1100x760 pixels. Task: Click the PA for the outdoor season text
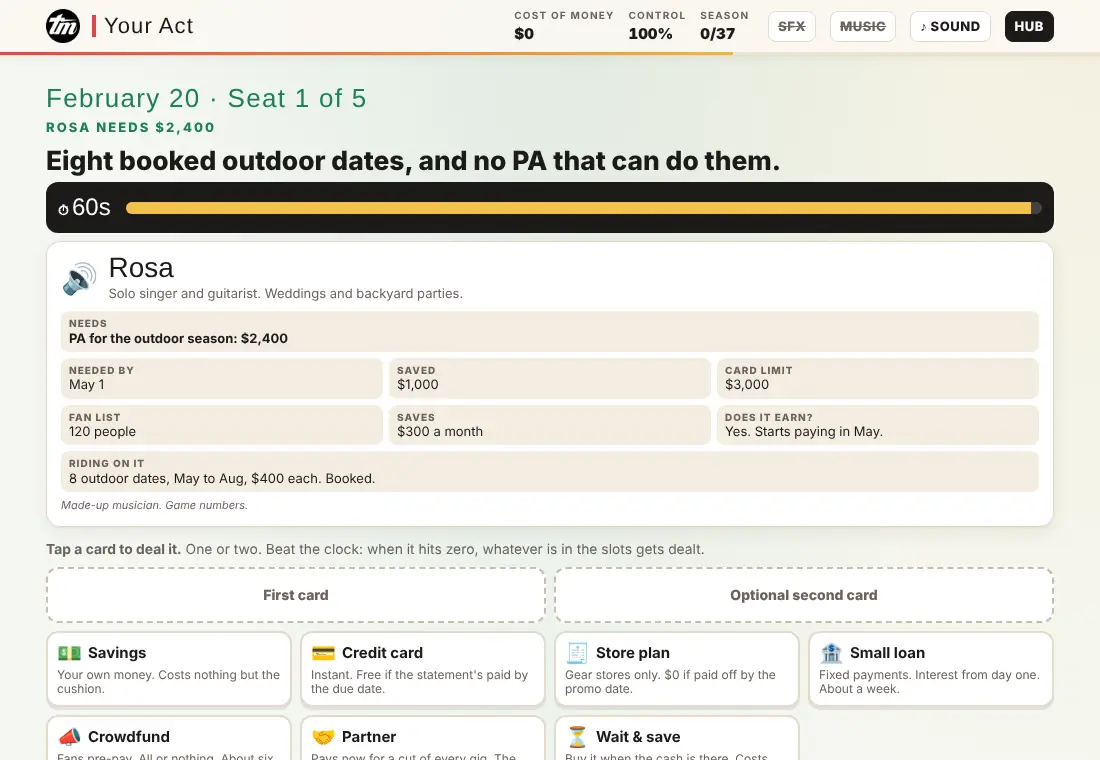click(178, 338)
